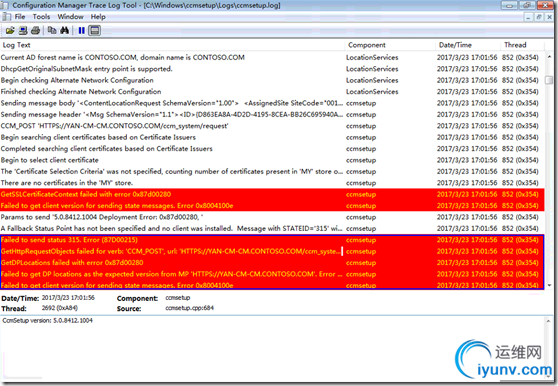The height and width of the screenshot is (386, 558).
Task: Click log list scroll down arrow
Action: pos(549,285)
